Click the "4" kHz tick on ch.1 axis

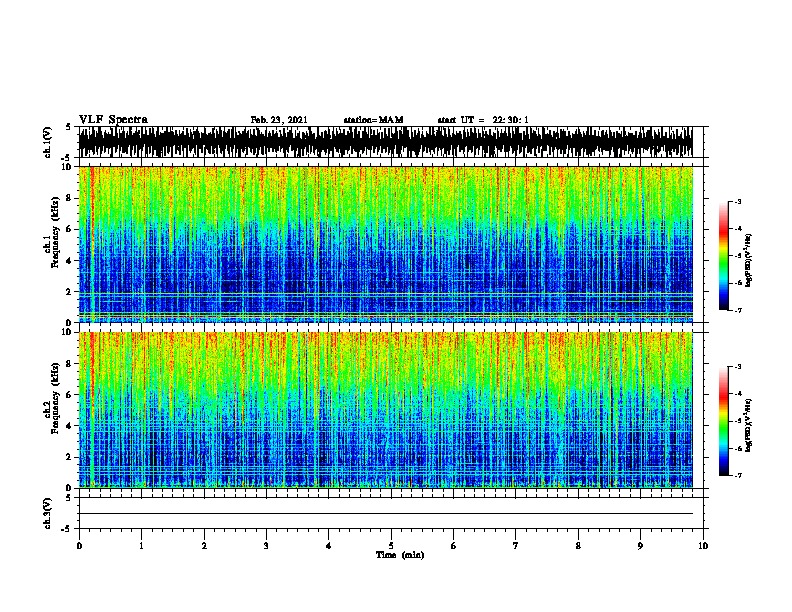[69, 261]
